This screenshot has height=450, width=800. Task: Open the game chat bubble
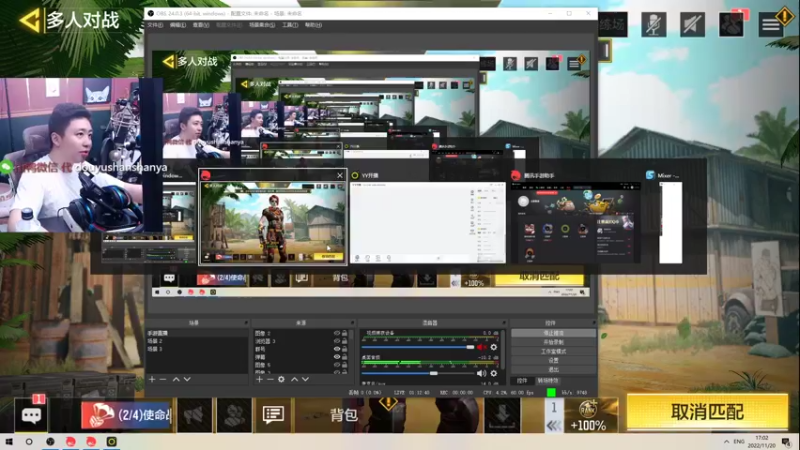(x=31, y=415)
